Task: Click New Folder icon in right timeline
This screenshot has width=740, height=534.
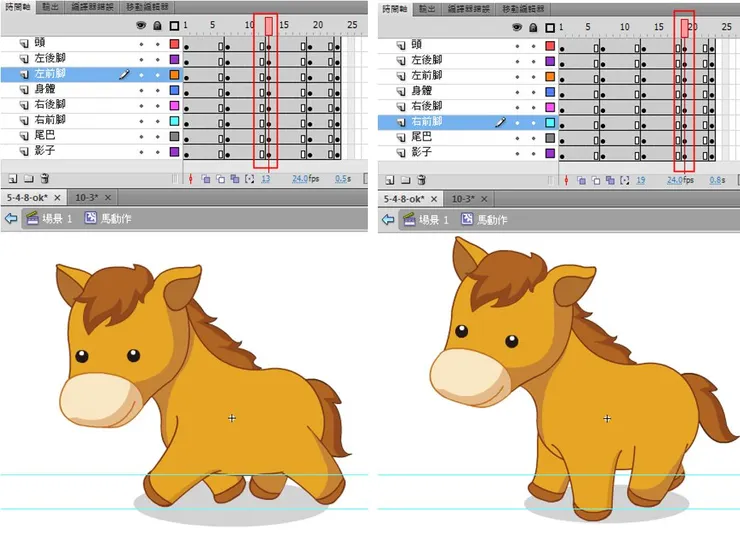Action: [x=405, y=180]
